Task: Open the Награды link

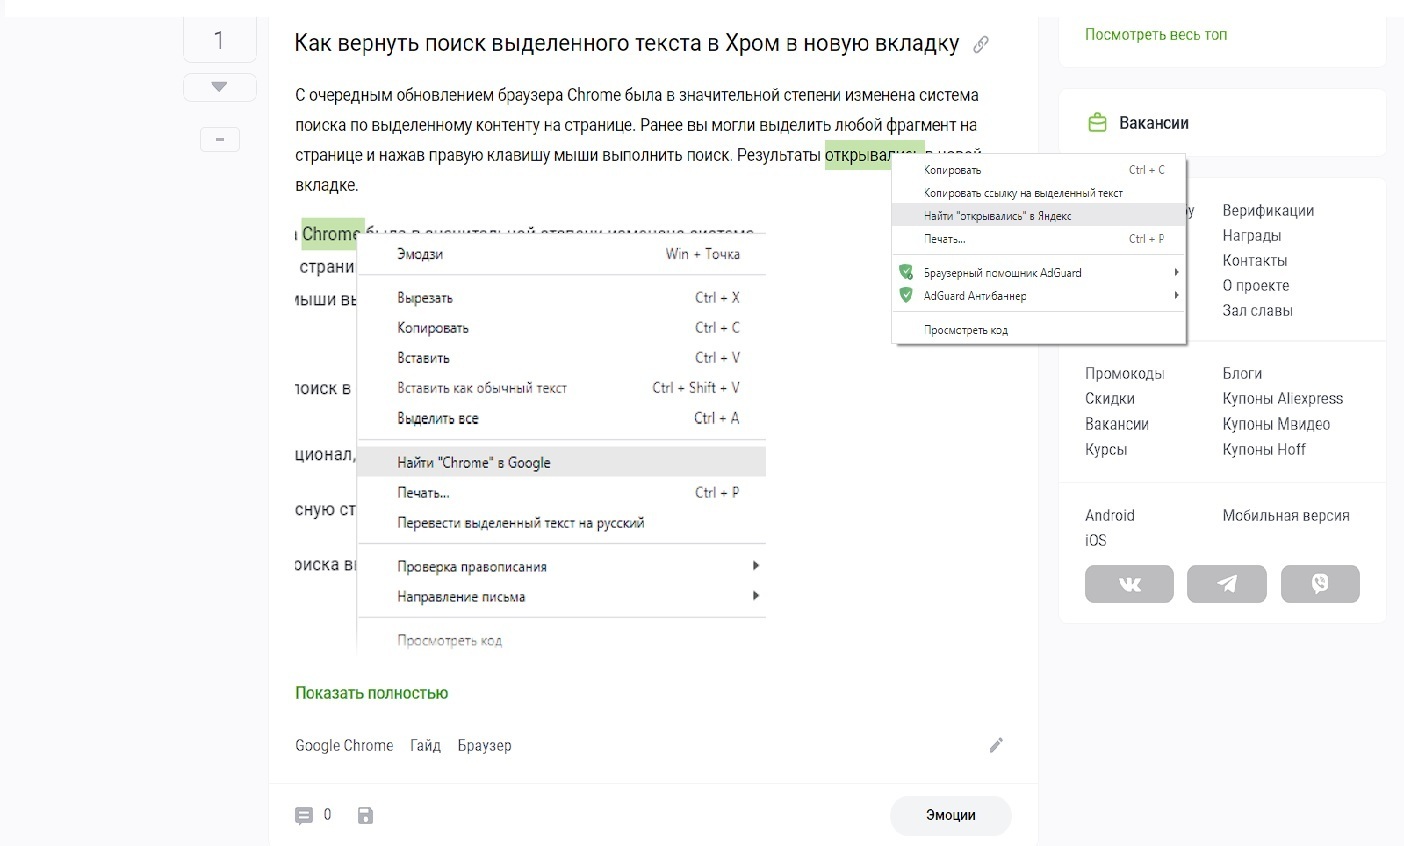Action: (x=1252, y=236)
